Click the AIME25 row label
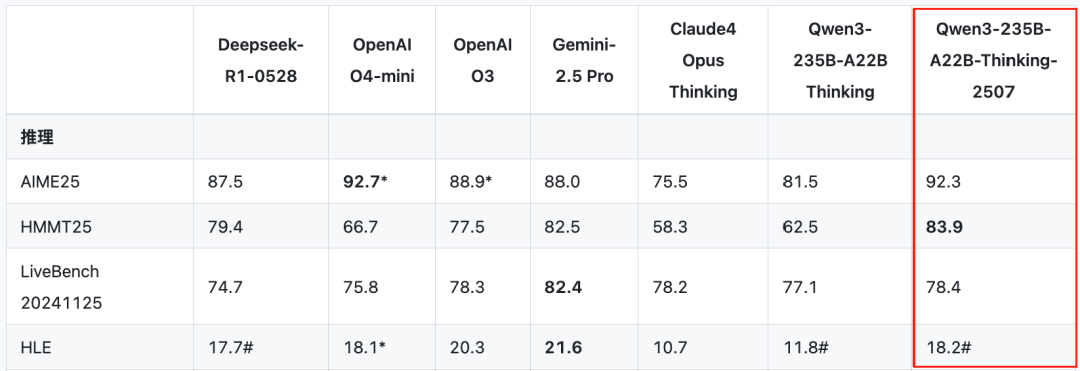Viewport: 1080px width, 371px height. [48, 182]
